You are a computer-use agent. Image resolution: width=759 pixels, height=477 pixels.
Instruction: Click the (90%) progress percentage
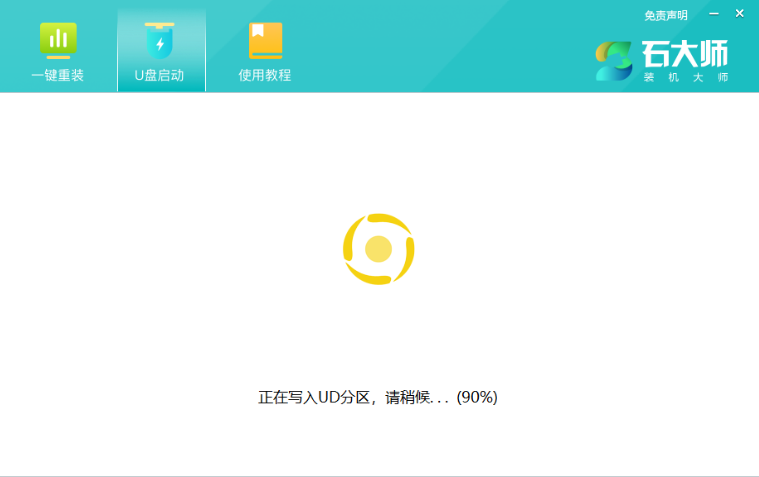477,397
